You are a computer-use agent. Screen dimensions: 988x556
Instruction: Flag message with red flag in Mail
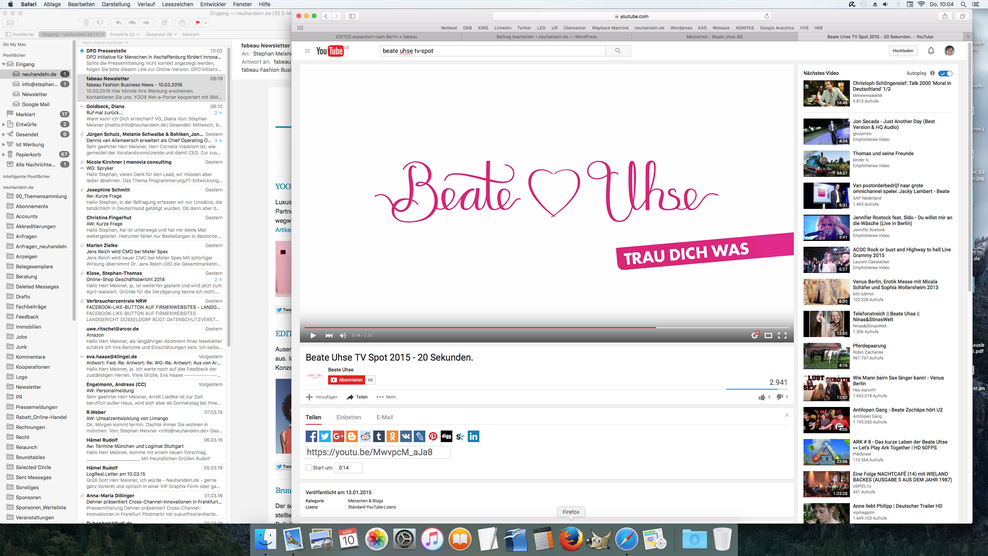pos(197,23)
